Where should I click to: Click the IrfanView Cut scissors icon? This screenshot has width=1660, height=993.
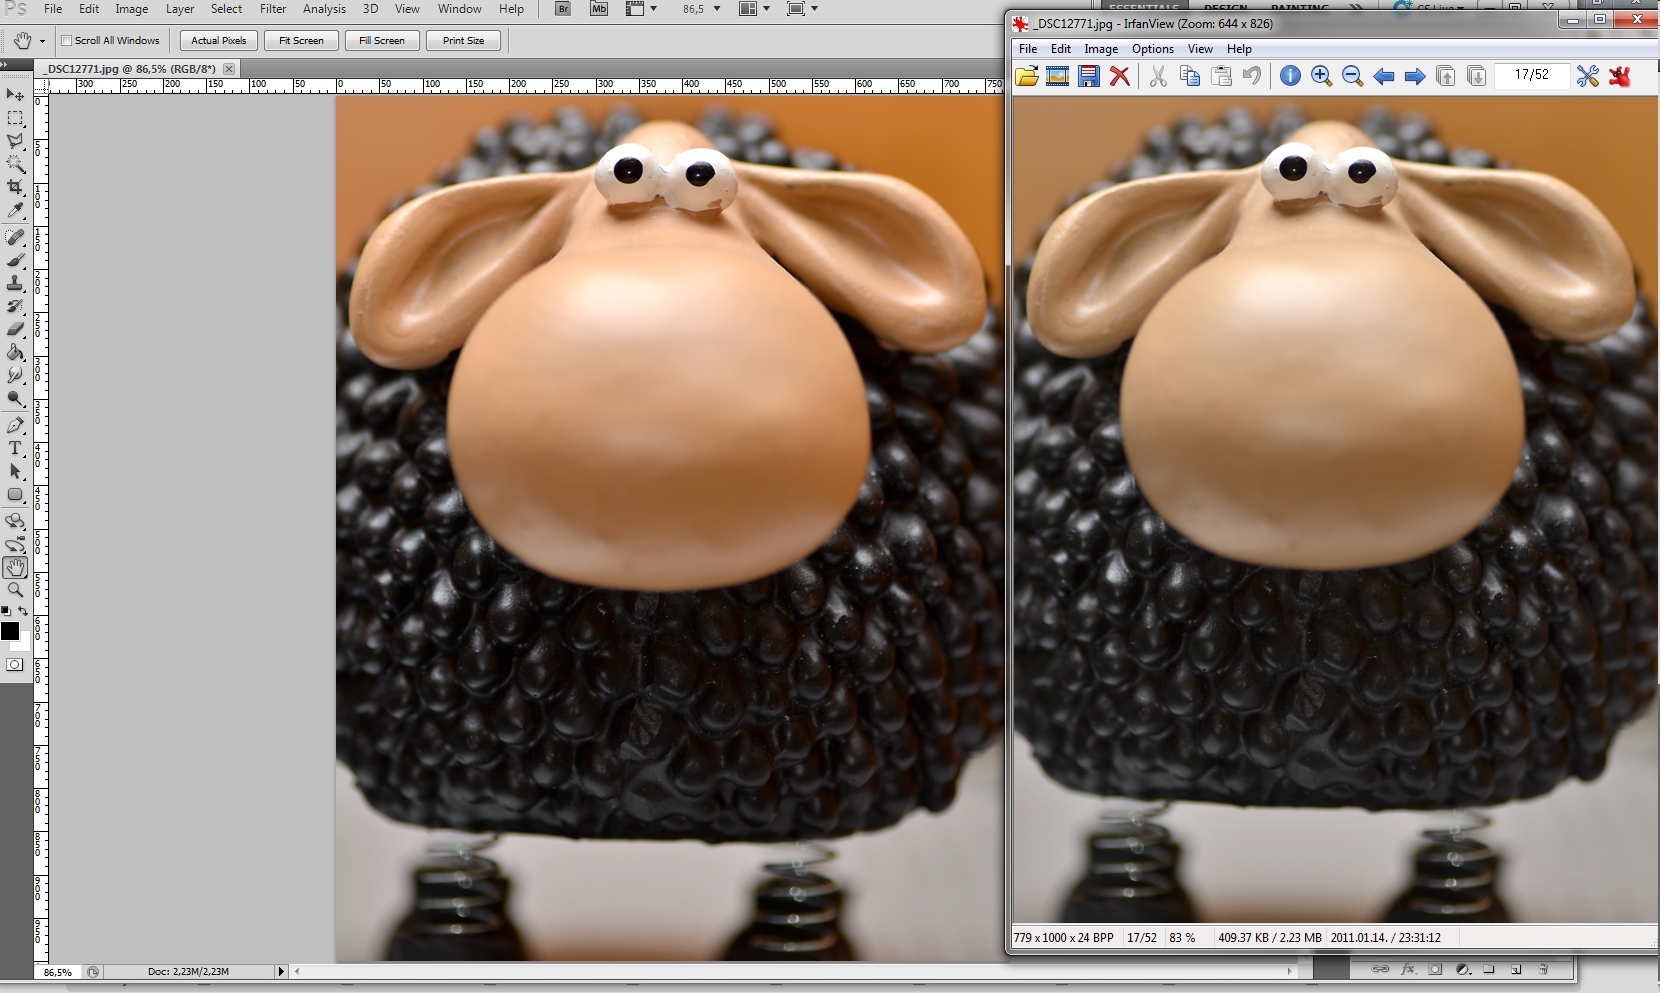pyautogui.click(x=1158, y=76)
